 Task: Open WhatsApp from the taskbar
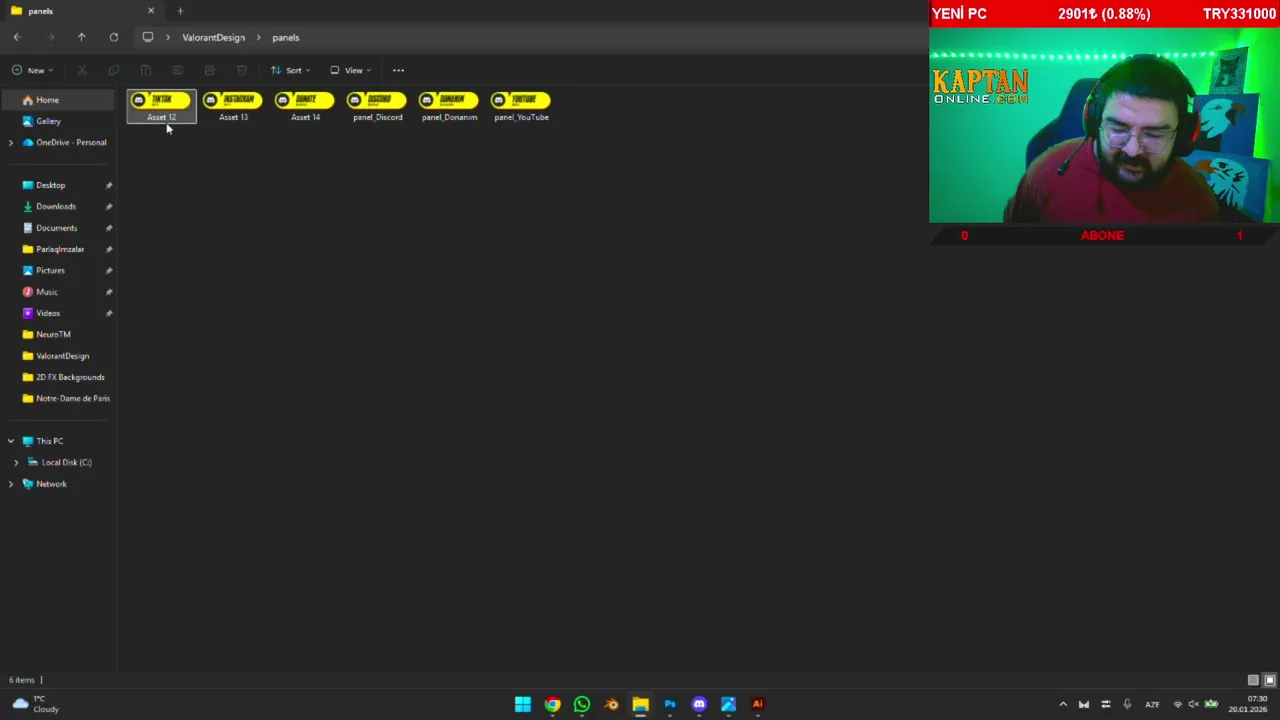(x=582, y=704)
